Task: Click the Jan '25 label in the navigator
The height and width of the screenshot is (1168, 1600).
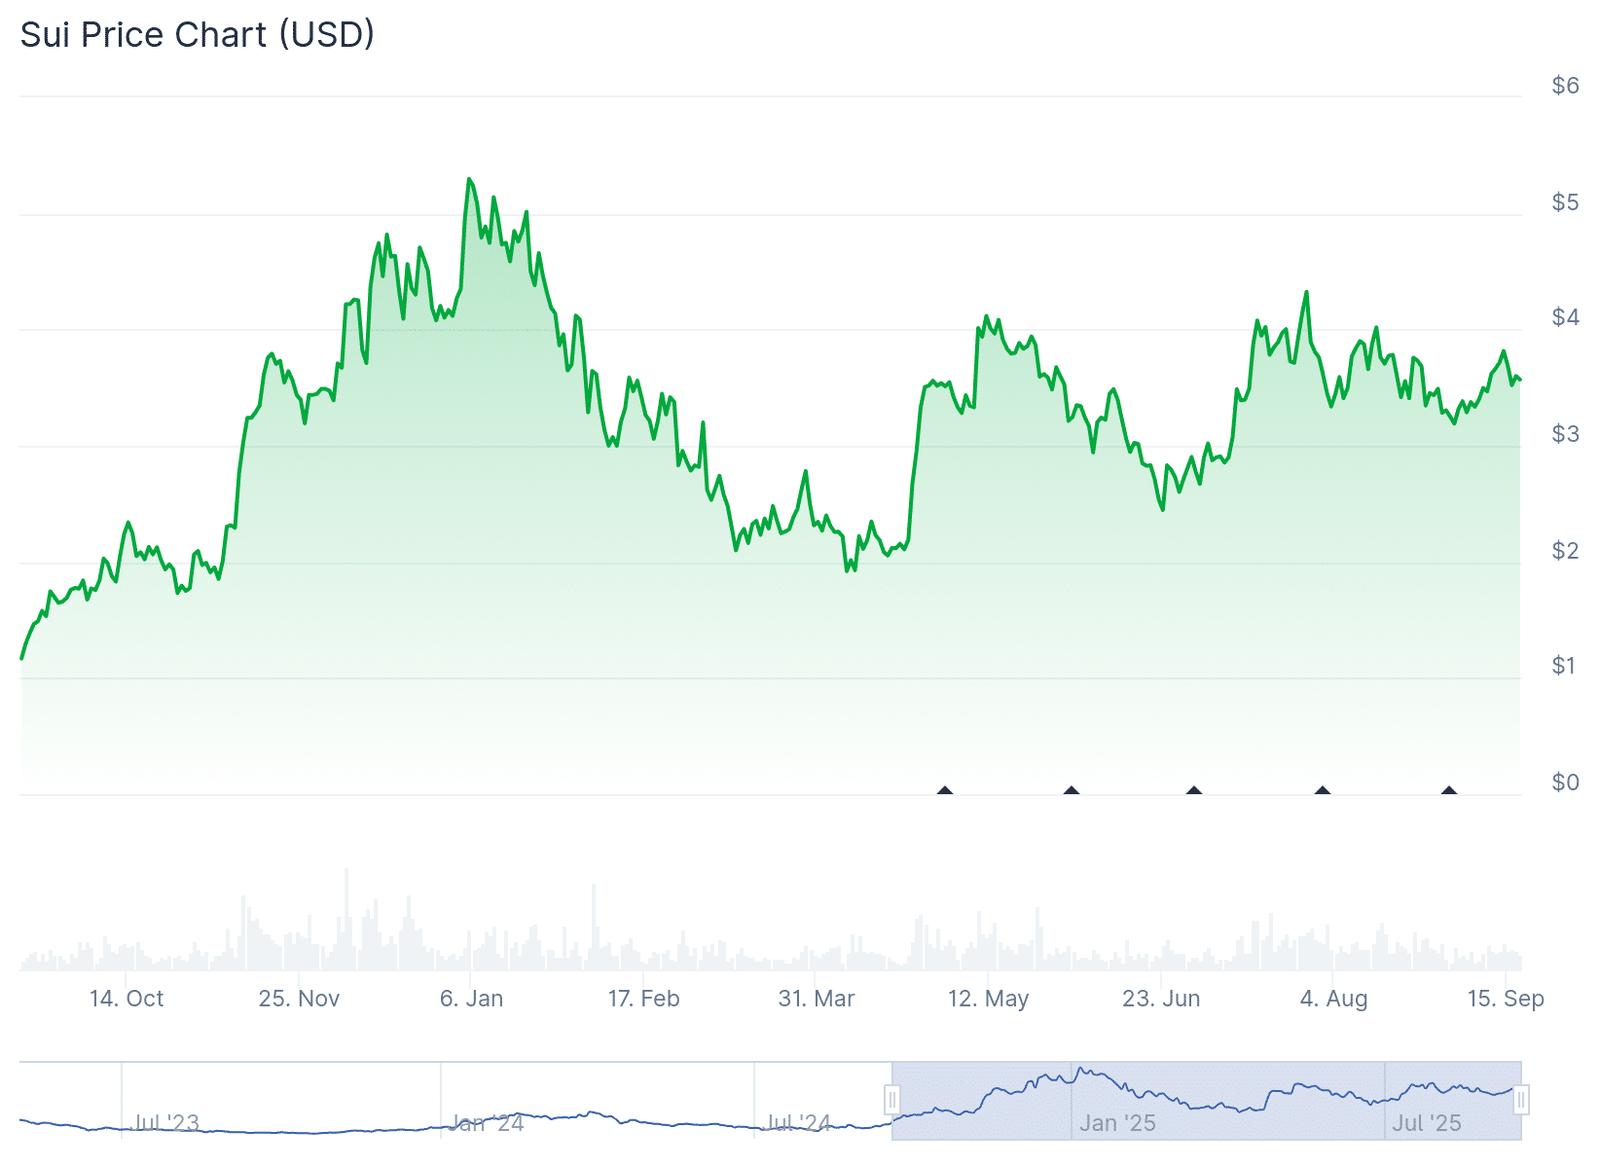Action: coord(1117,1123)
